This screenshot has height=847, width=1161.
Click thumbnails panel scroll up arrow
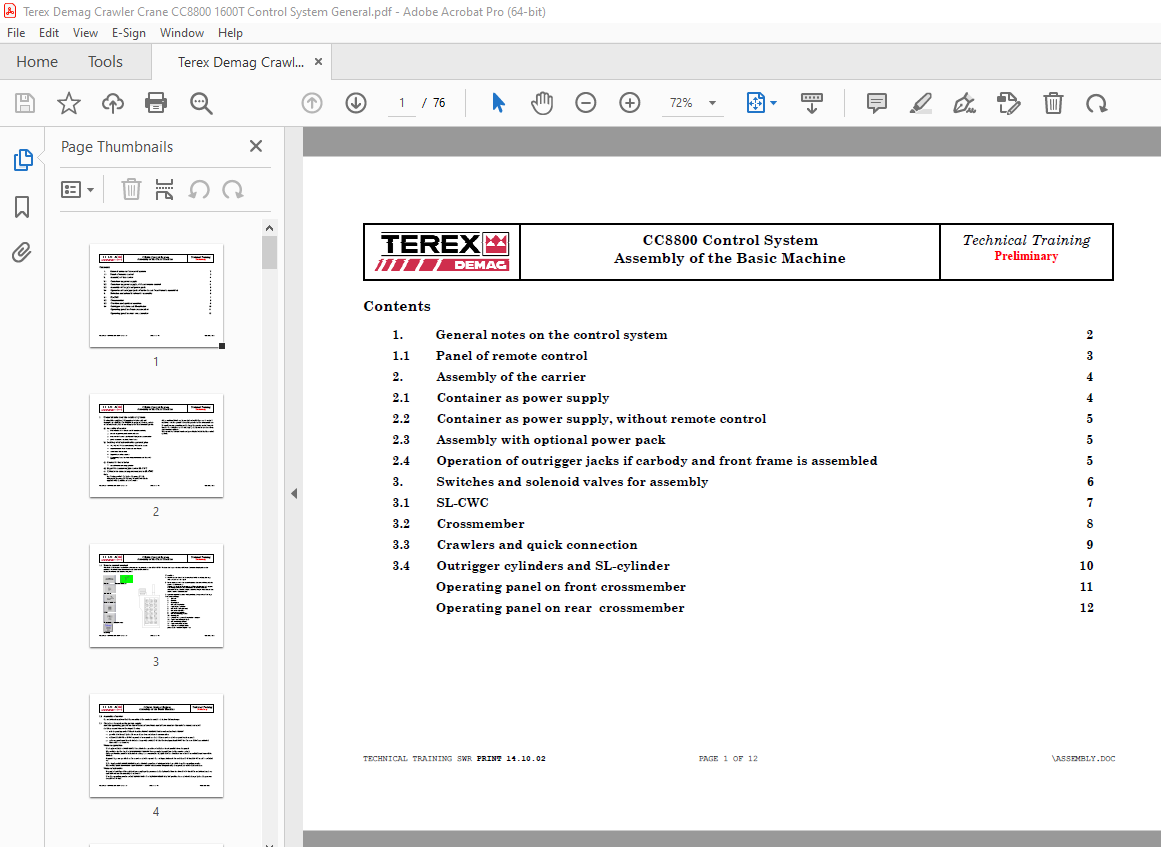pos(270,228)
